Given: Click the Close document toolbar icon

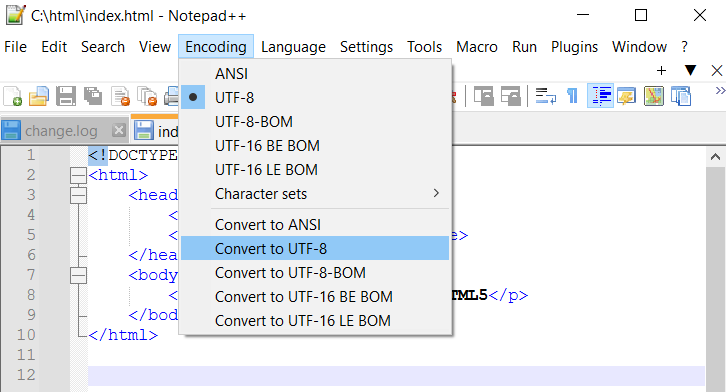Looking at the screenshot, I should point(120,96).
